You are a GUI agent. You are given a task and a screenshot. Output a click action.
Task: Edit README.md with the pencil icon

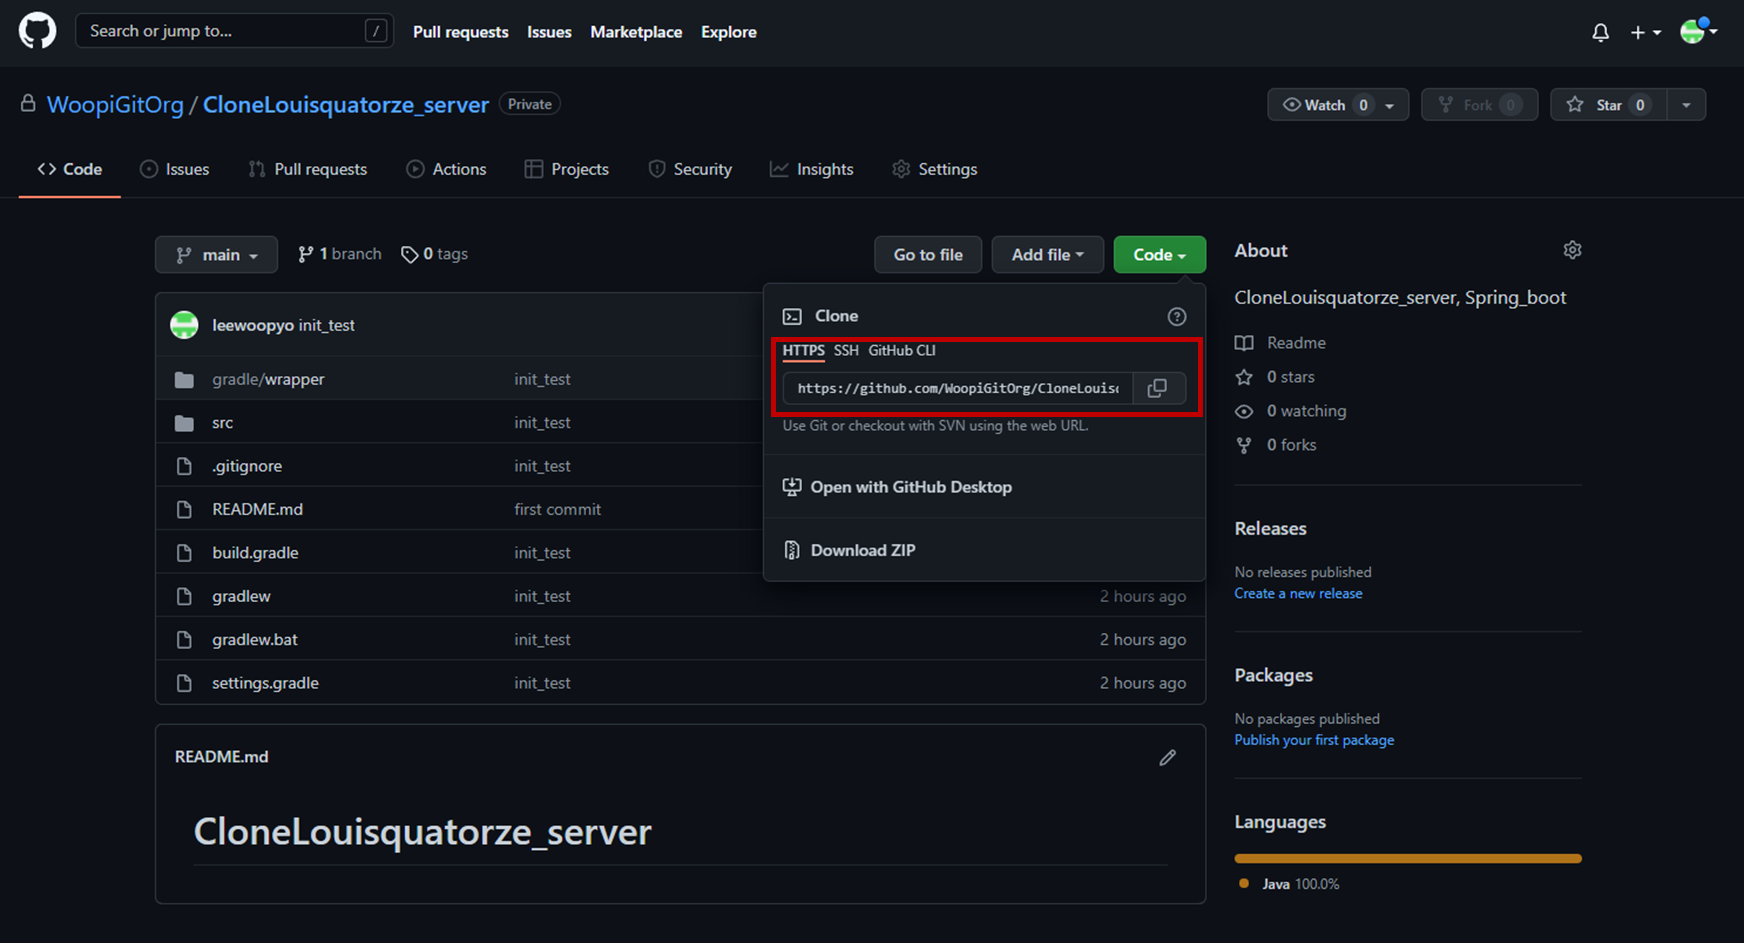click(1167, 757)
